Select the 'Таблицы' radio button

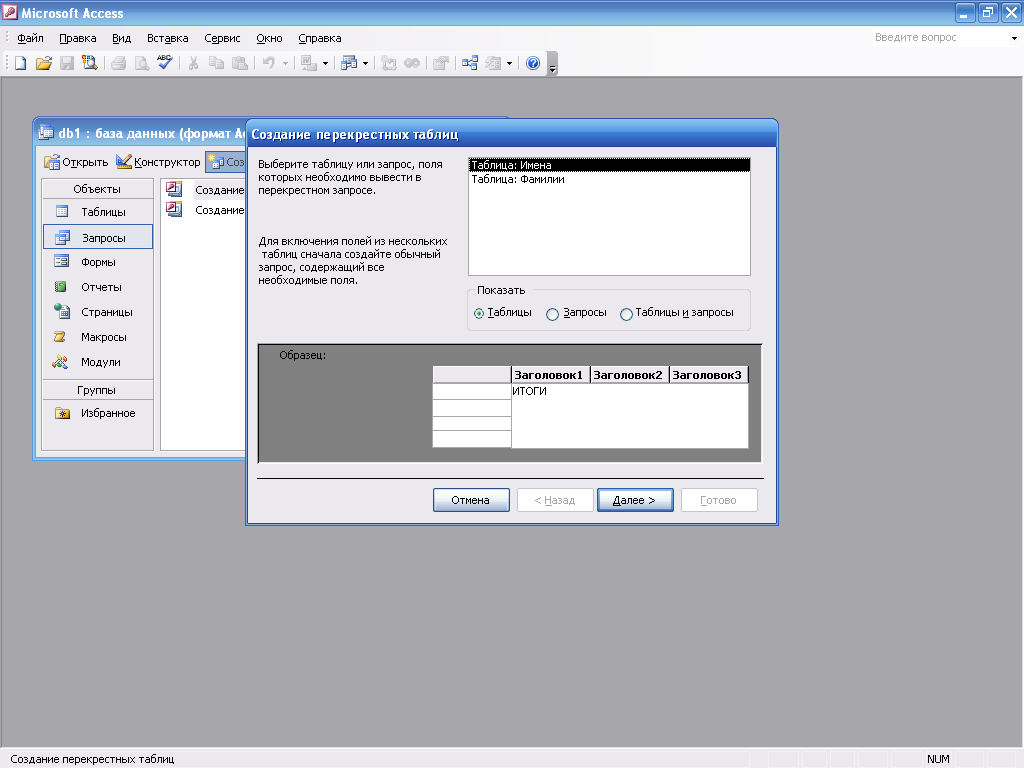coord(479,313)
